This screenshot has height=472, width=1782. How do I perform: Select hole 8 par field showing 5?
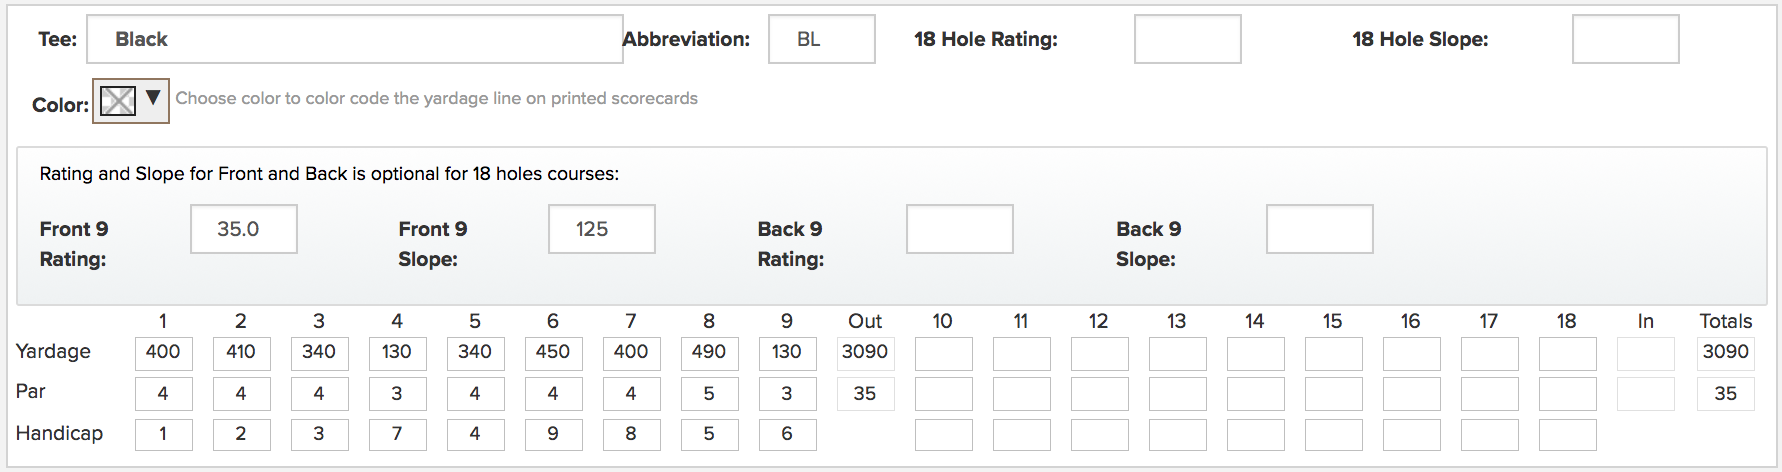click(709, 394)
